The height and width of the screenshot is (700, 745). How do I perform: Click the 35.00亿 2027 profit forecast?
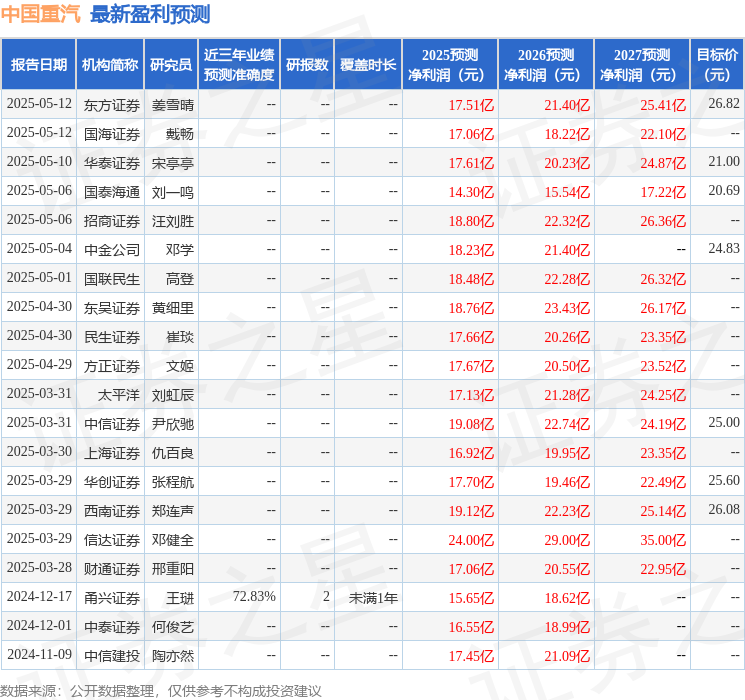point(663,540)
